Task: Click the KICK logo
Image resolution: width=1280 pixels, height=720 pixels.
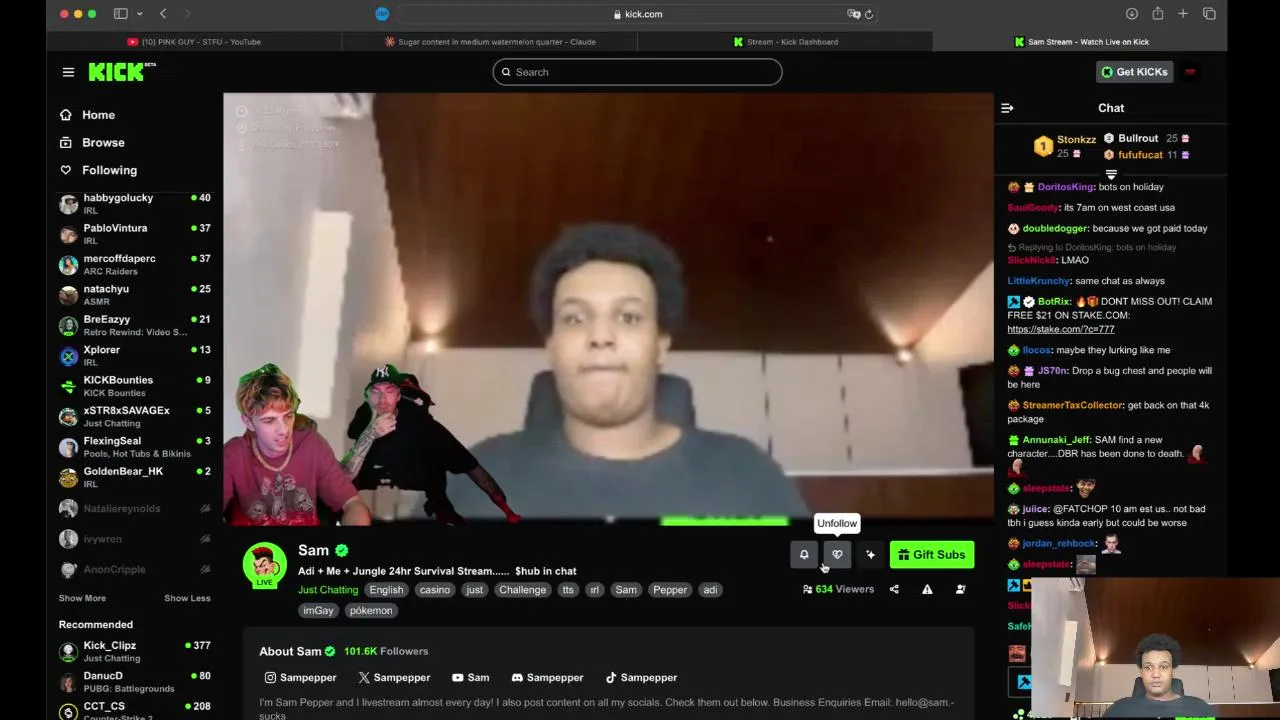Action: click(x=121, y=72)
